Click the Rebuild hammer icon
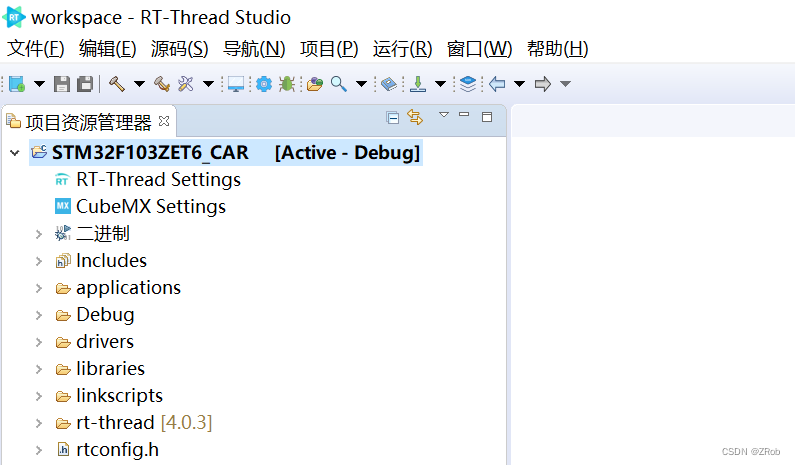795x465 pixels. pos(162,84)
